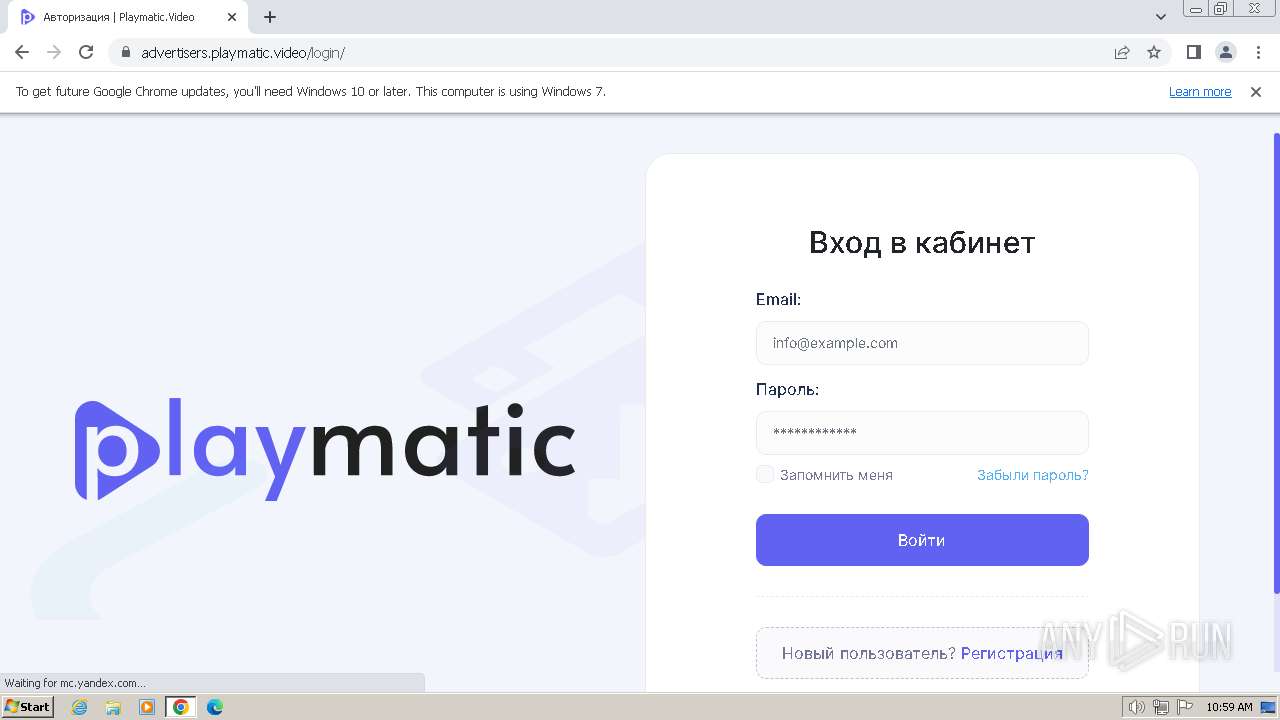Click the address bar URL

point(243,52)
